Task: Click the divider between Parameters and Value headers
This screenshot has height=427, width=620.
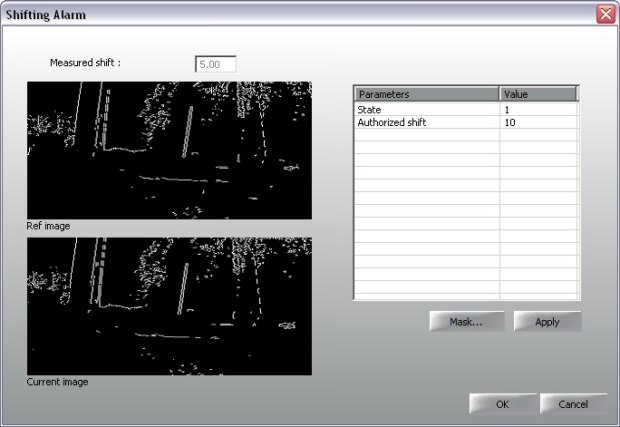Action: tap(500, 94)
